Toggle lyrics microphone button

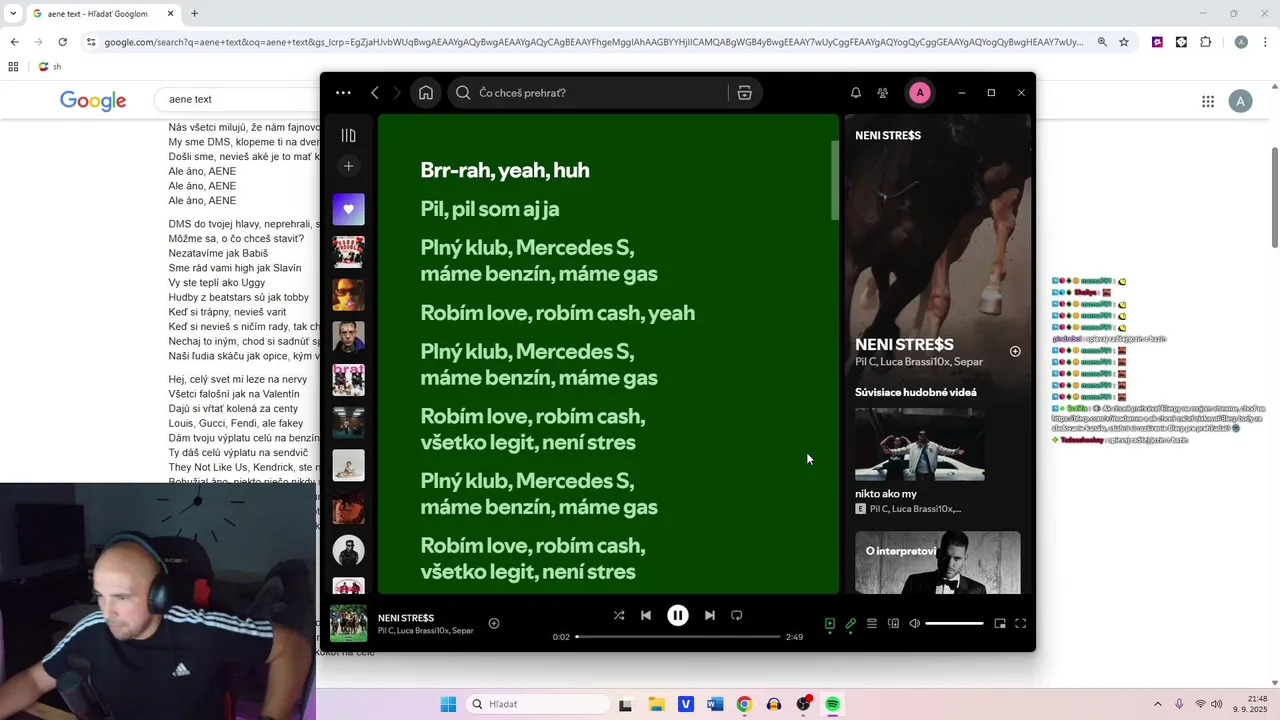coord(851,624)
